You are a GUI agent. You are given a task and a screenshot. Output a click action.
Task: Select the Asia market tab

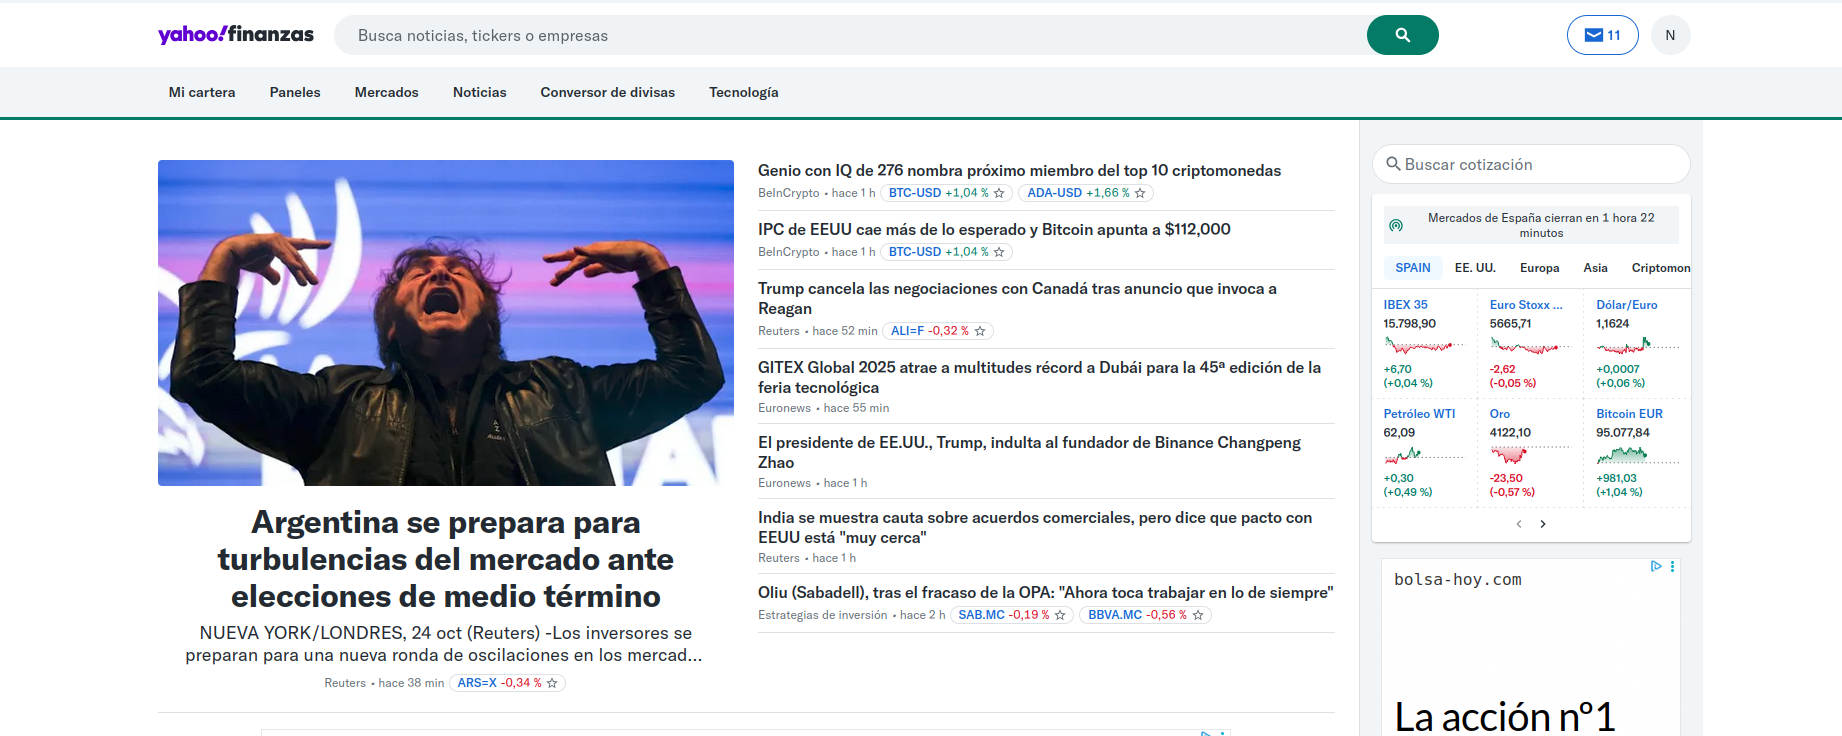pos(1596,268)
